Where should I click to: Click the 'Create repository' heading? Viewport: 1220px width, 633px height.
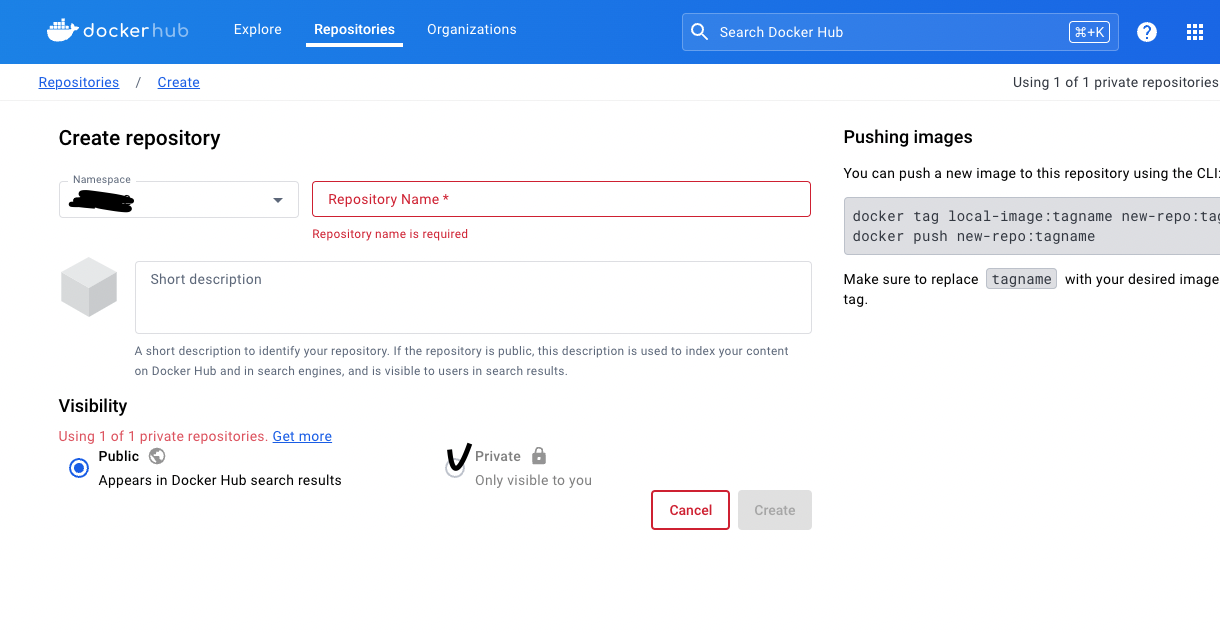140,138
